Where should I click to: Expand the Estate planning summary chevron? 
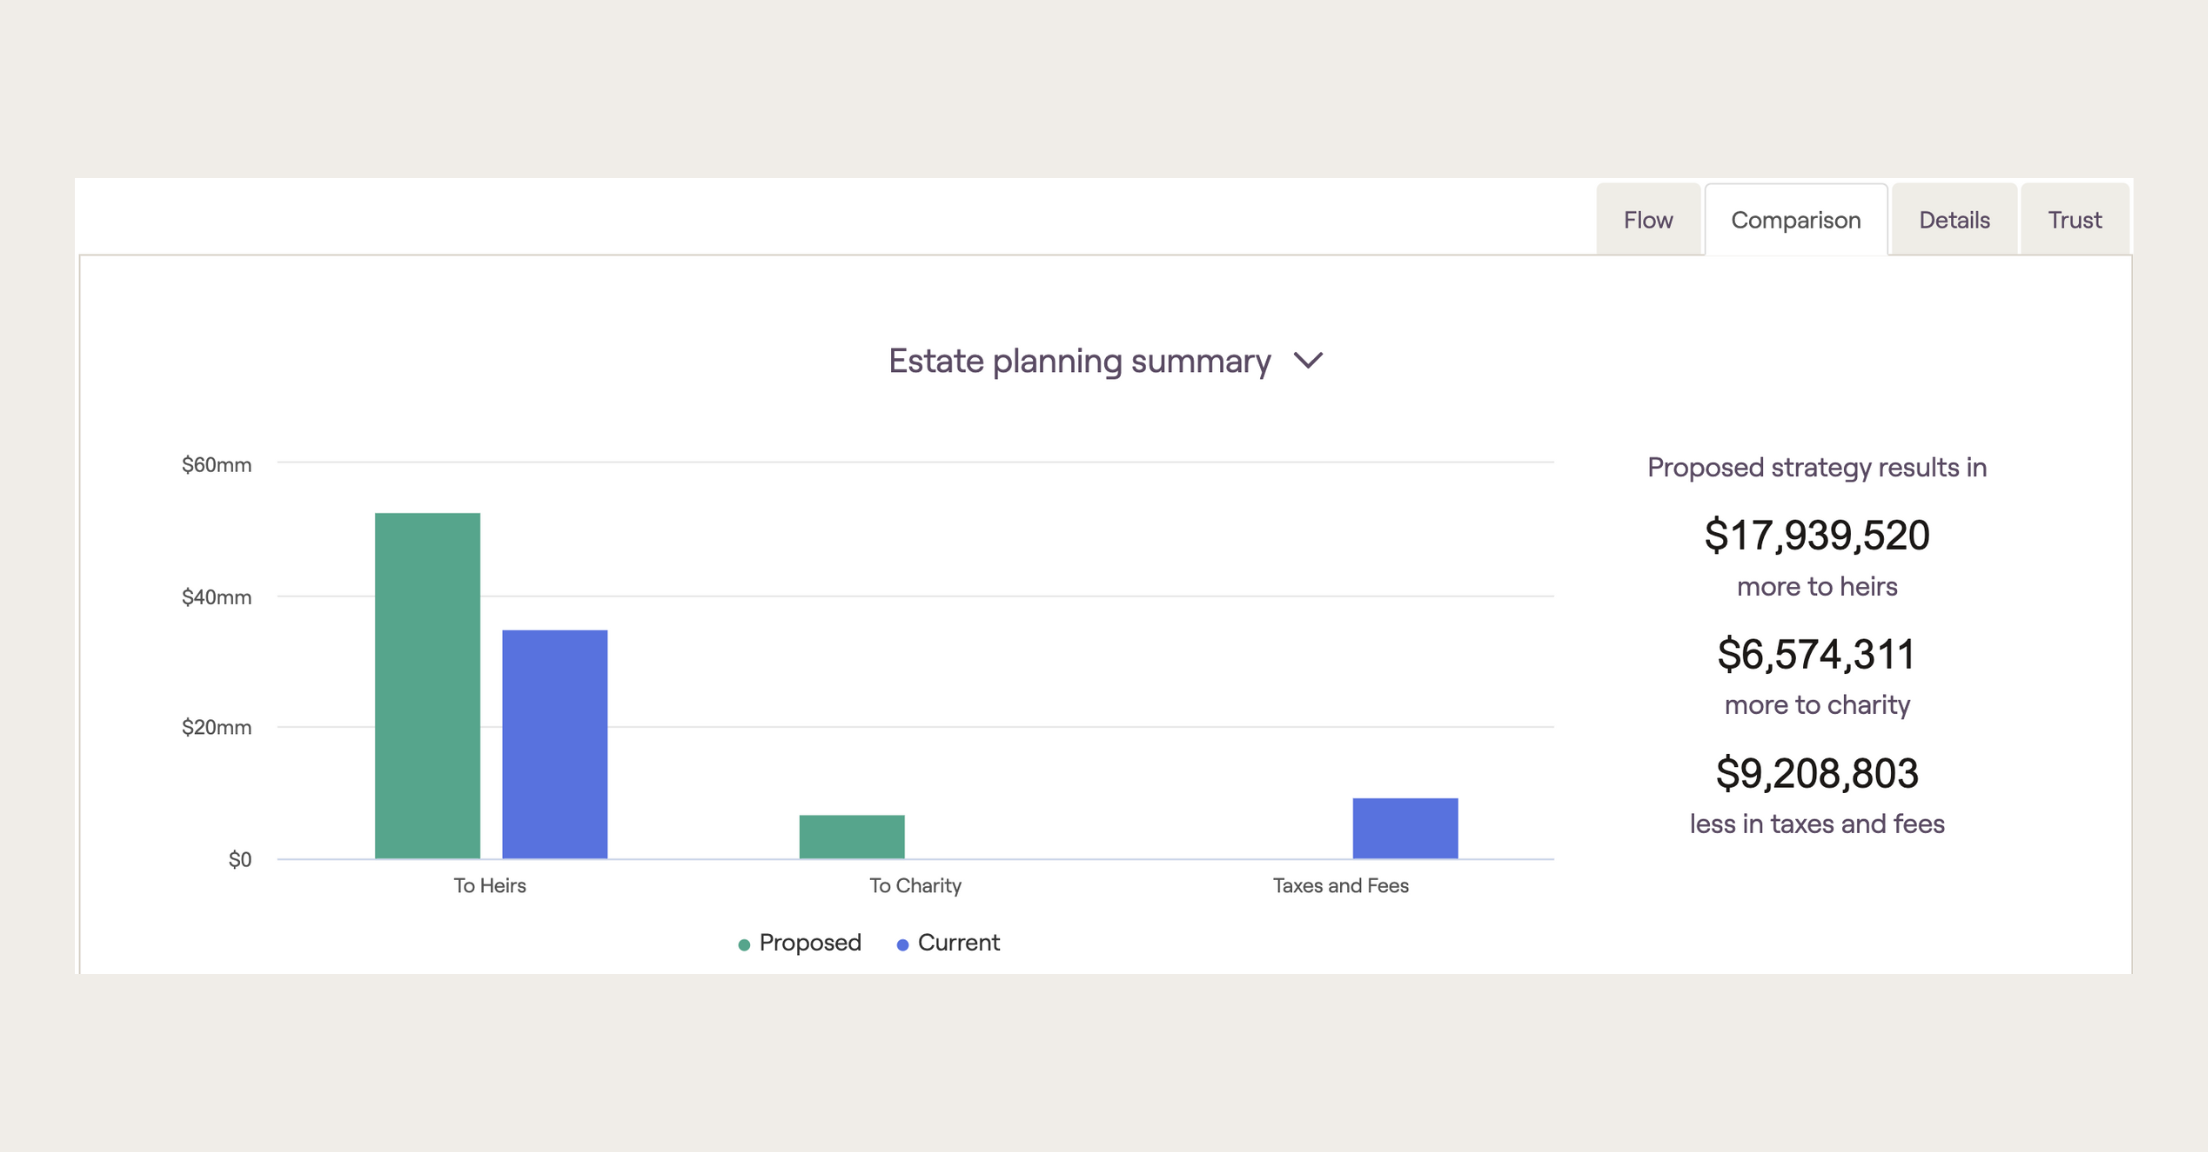pyautogui.click(x=1308, y=361)
